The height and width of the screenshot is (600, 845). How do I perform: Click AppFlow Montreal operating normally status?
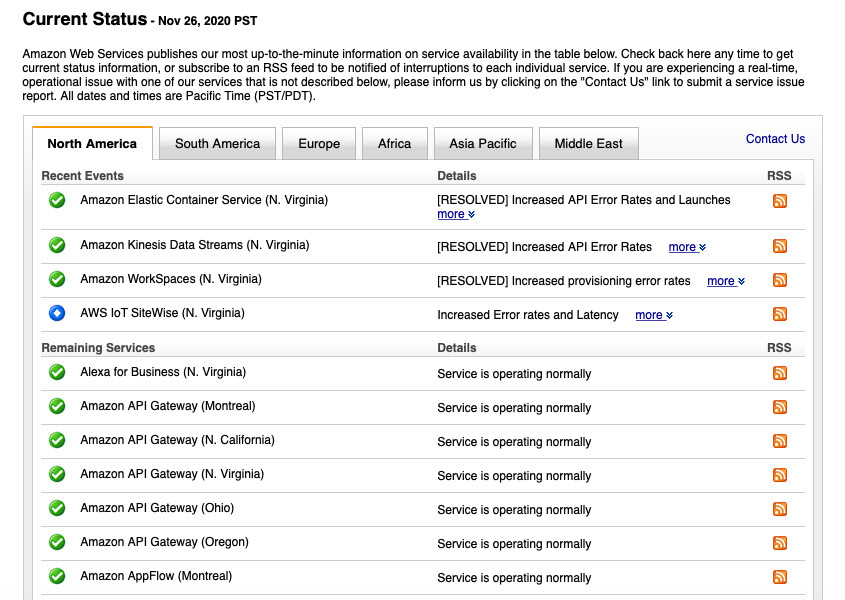coord(514,577)
